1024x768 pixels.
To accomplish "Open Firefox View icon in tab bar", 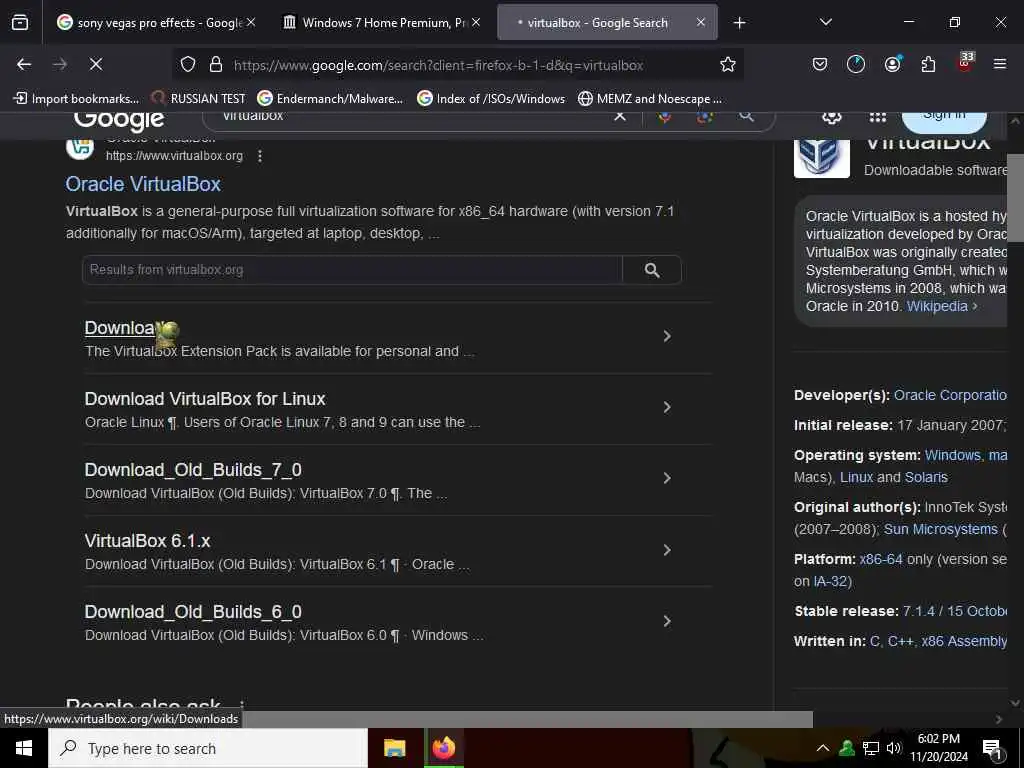I will coord(20,22).
